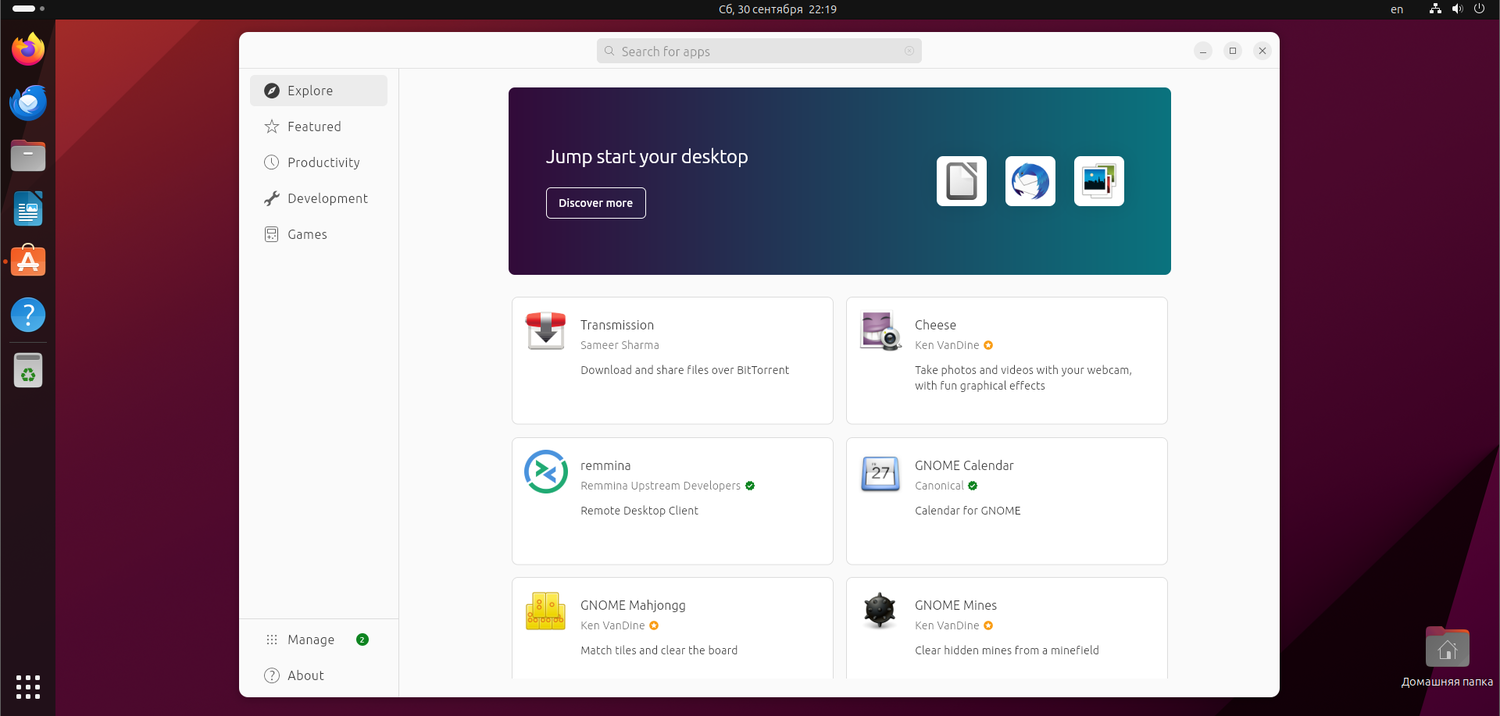Click the network status icon in top bar
Image resolution: width=1500 pixels, height=716 pixels.
pos(1435,9)
